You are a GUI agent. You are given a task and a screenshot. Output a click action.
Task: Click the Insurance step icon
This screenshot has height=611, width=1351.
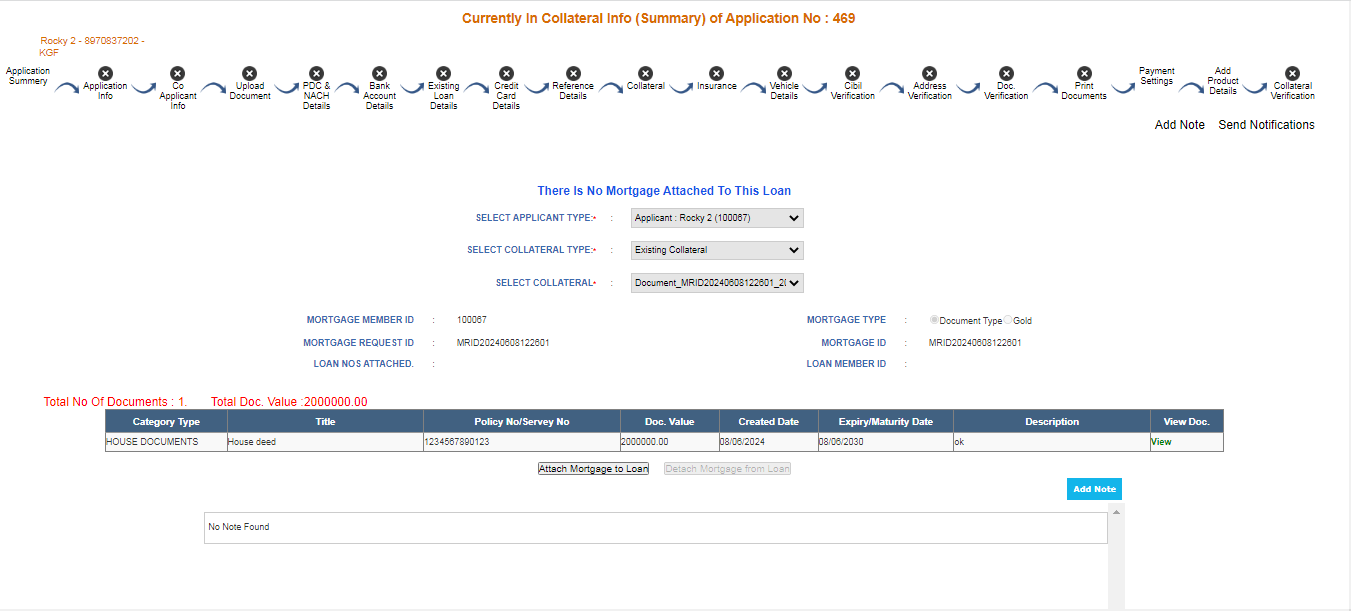point(716,73)
